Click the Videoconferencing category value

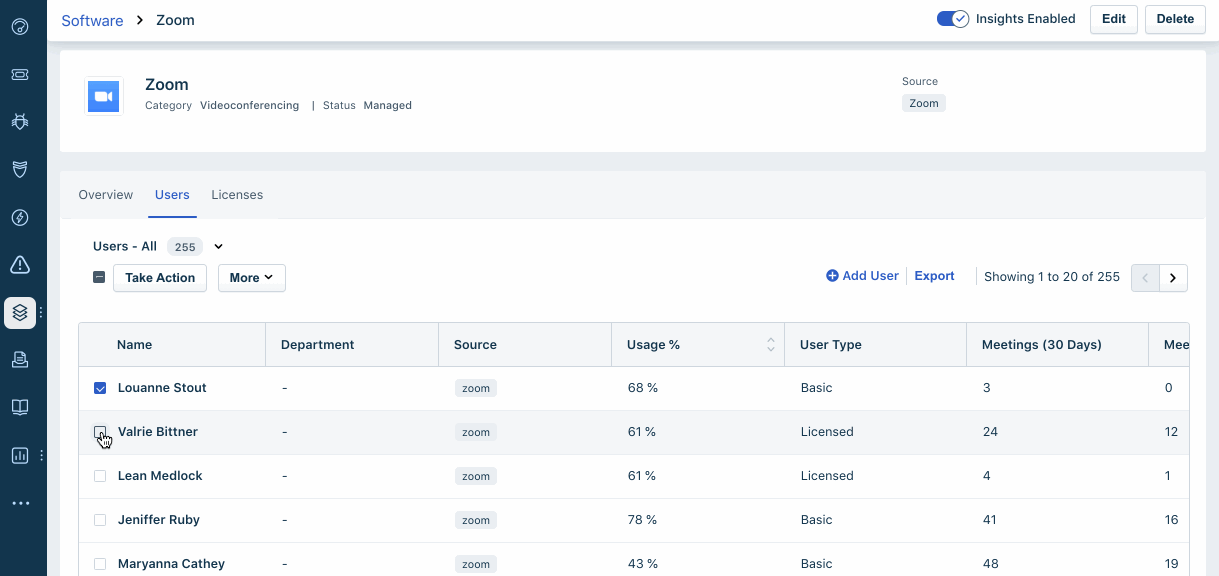click(249, 105)
